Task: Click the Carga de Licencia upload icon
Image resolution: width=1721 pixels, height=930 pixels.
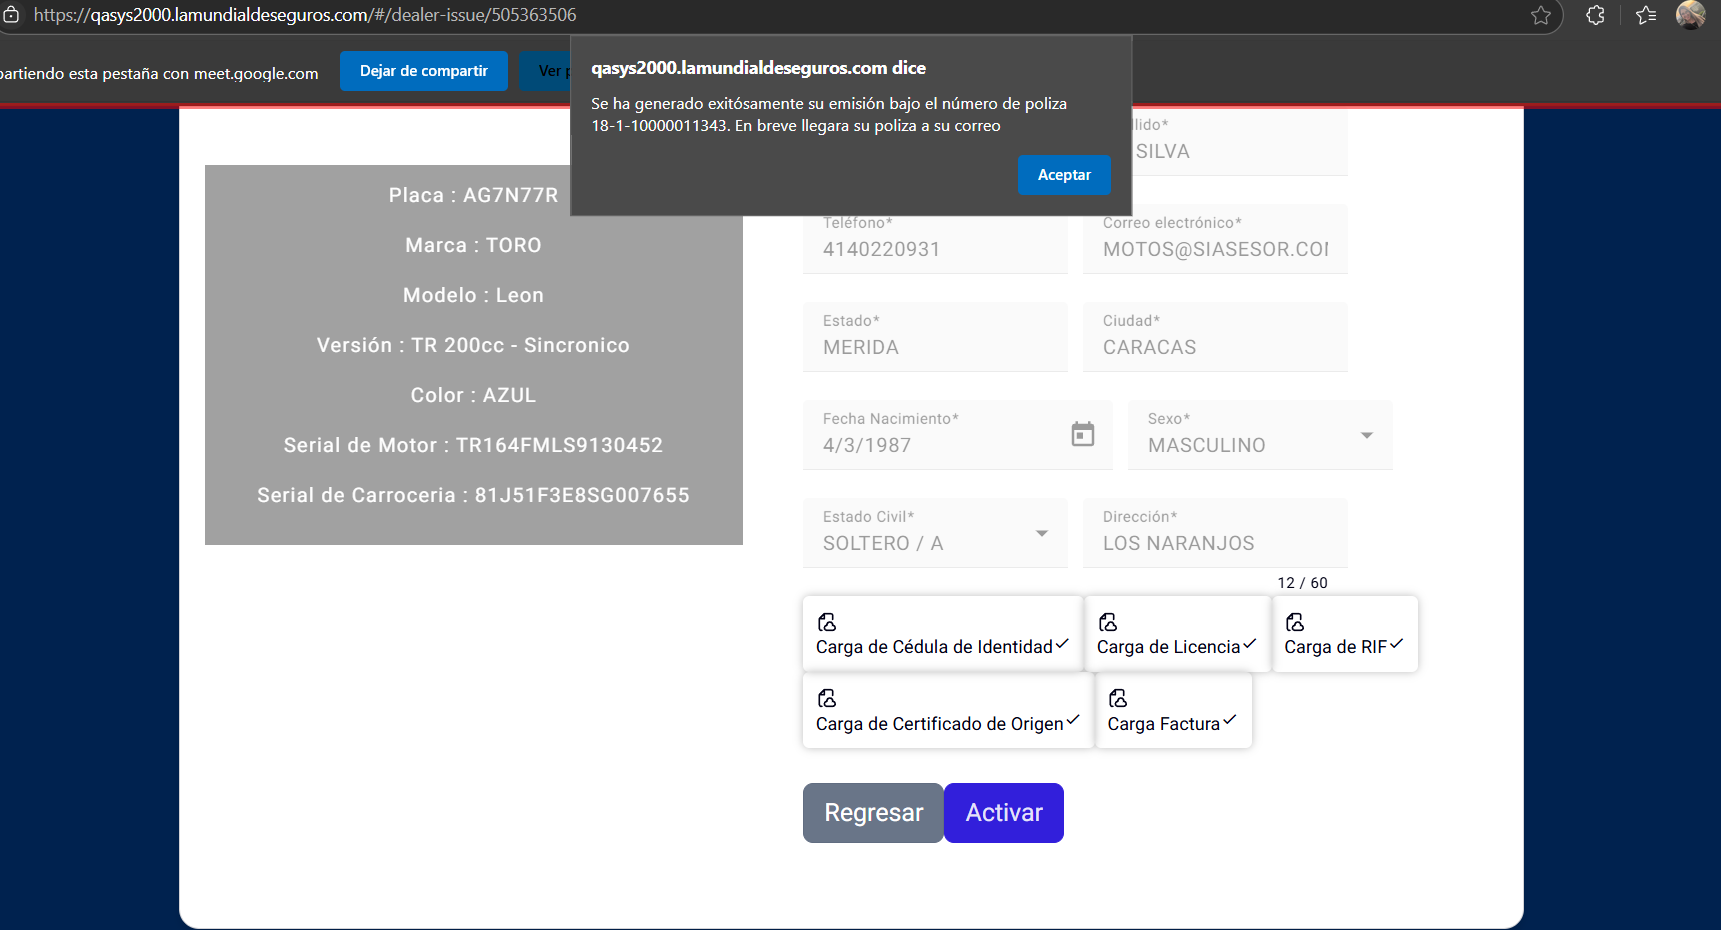Action: [1108, 622]
